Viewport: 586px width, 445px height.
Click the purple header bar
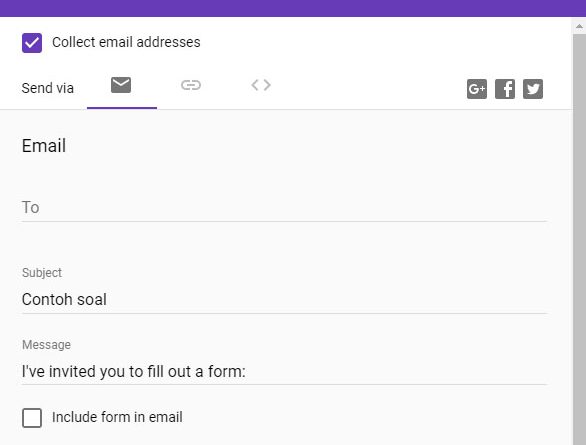pyautogui.click(x=293, y=8)
